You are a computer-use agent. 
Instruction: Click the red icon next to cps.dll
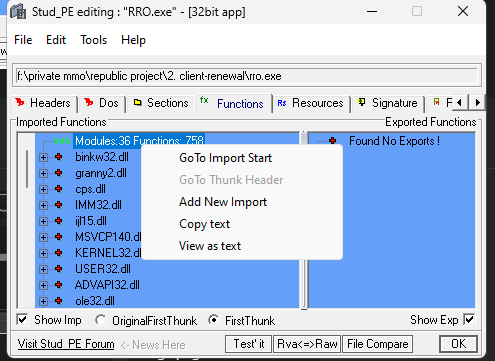point(59,188)
